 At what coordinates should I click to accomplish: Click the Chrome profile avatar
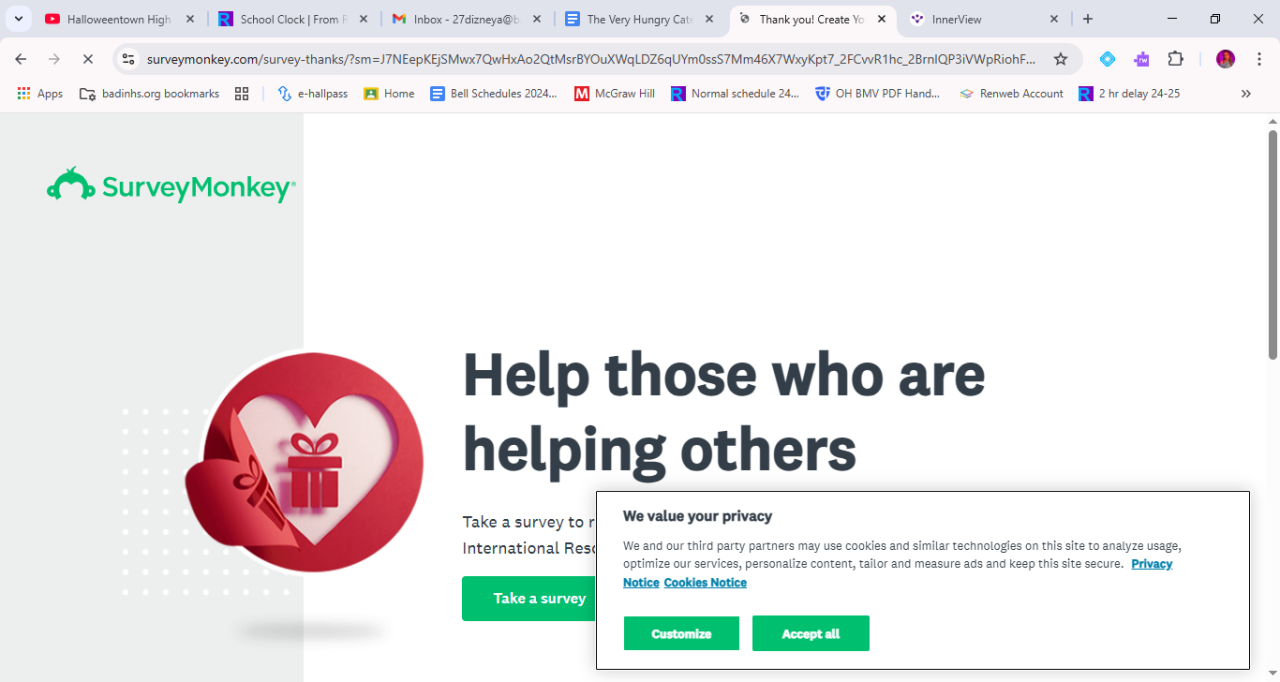click(x=1225, y=59)
